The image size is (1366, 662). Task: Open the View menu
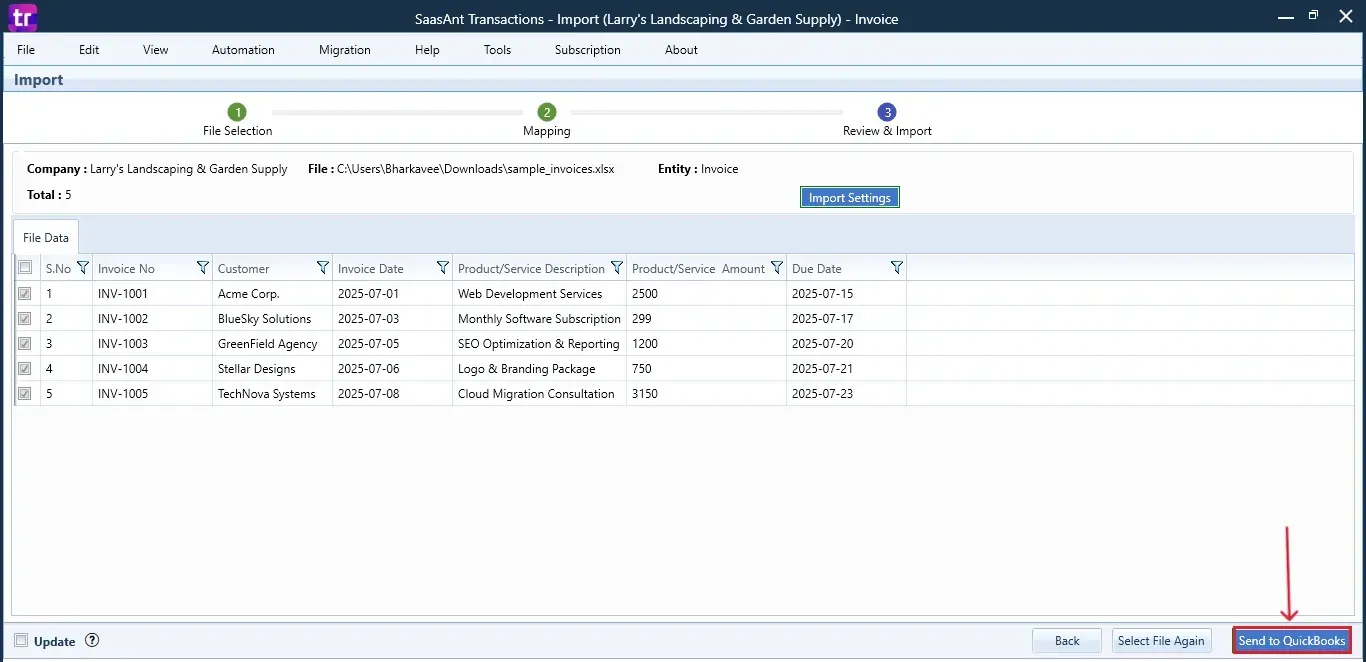coord(156,50)
